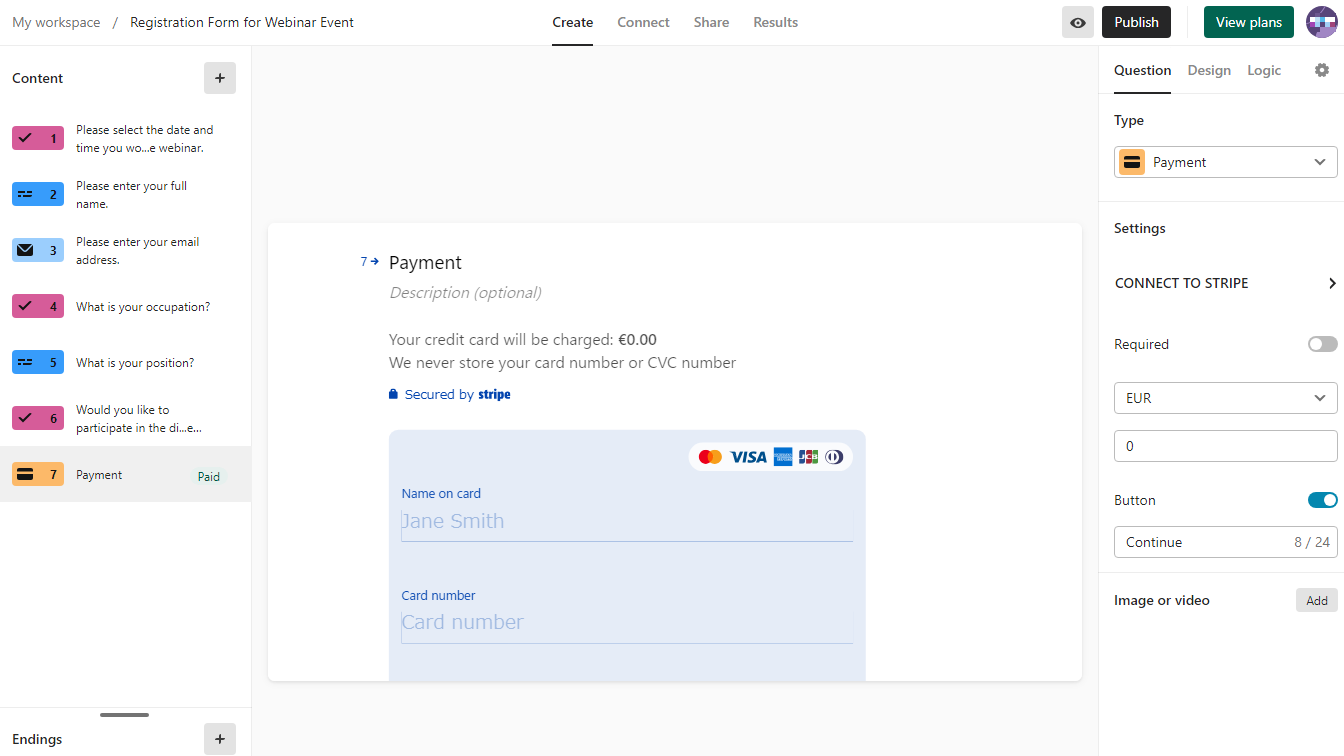The image size is (1344, 756).
Task: Click the add content plus button
Action: click(x=220, y=78)
